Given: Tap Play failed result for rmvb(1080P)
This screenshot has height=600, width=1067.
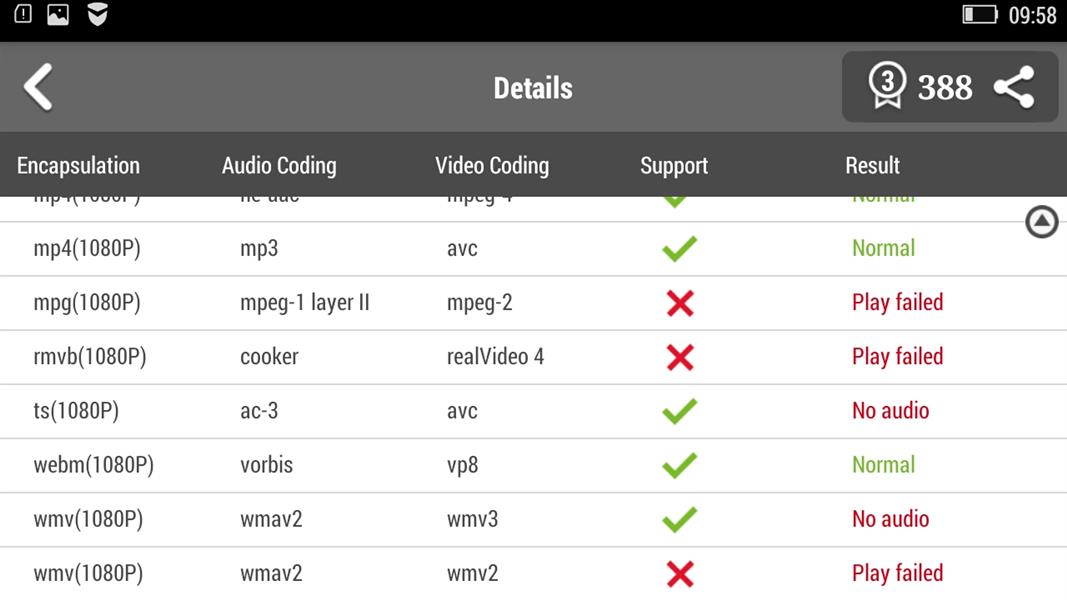Looking at the screenshot, I should point(897,357).
